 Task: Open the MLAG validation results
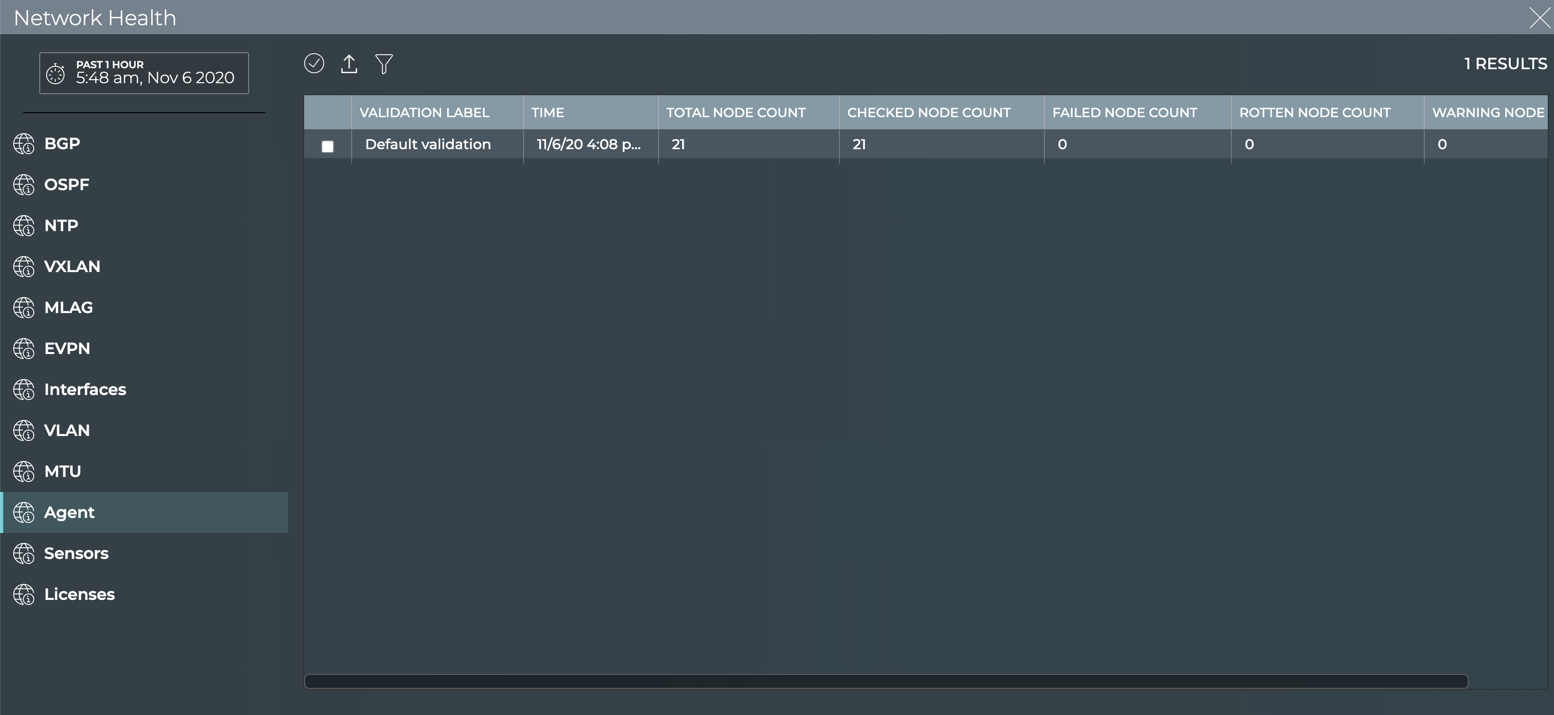tap(68, 308)
